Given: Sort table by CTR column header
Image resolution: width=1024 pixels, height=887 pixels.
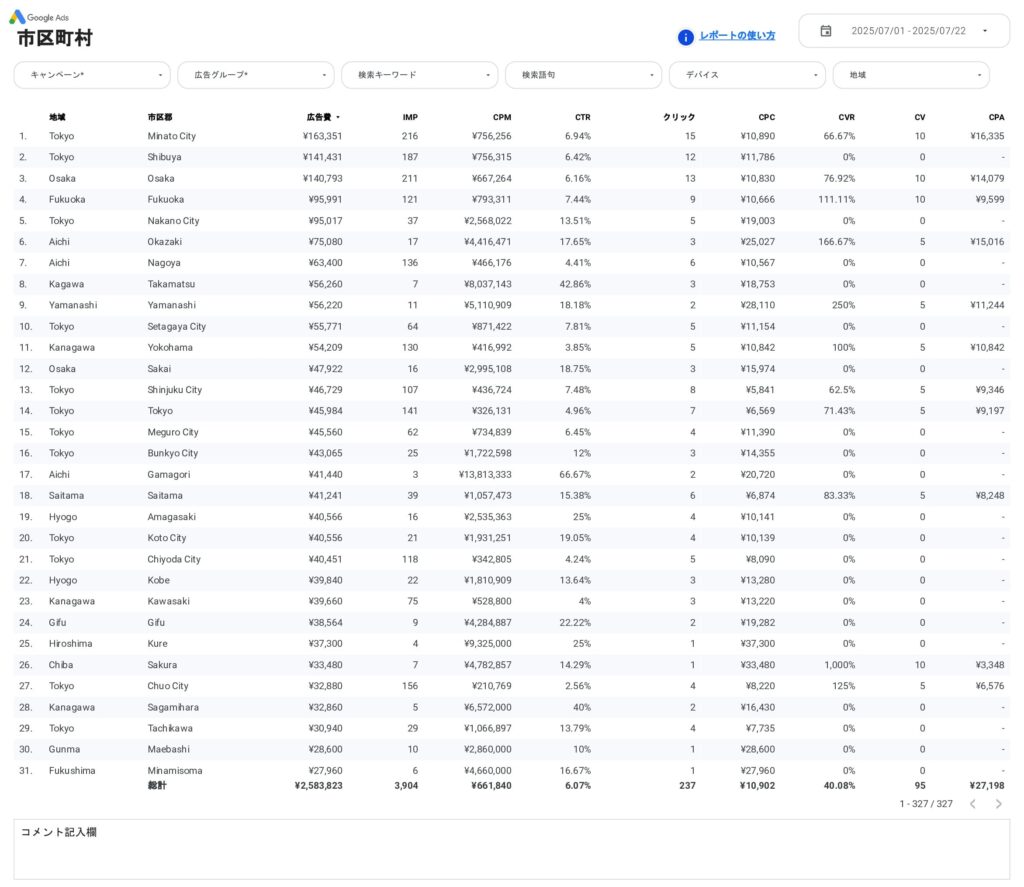Looking at the screenshot, I should (582, 118).
